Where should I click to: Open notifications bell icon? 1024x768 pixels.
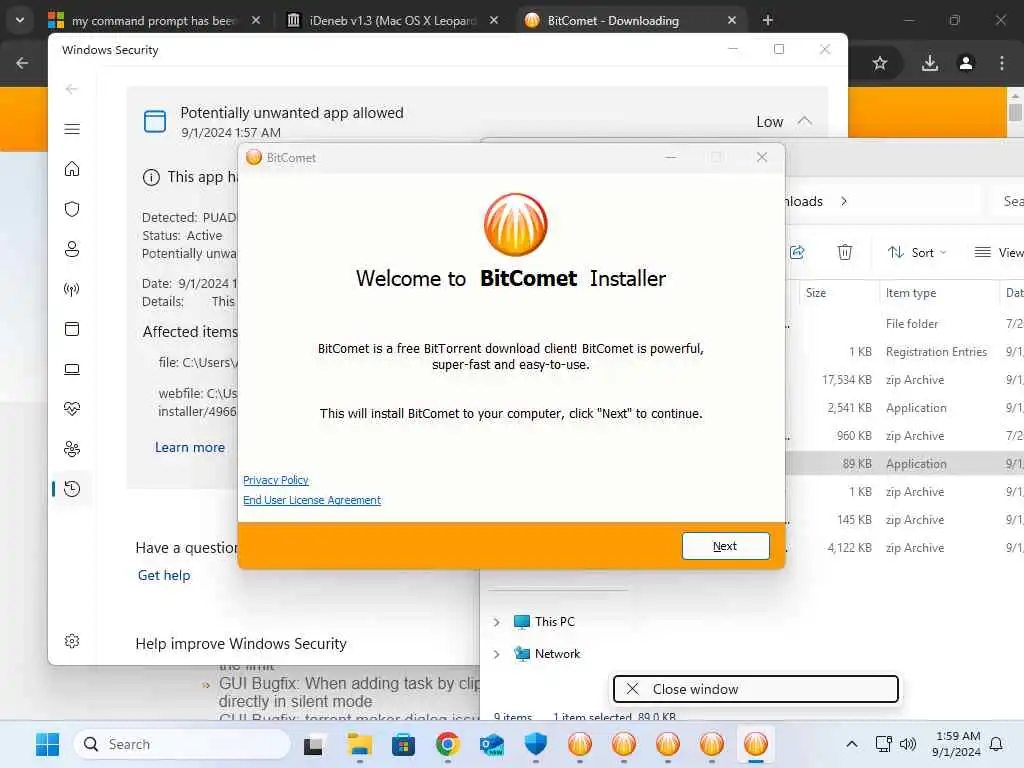(x=996, y=744)
